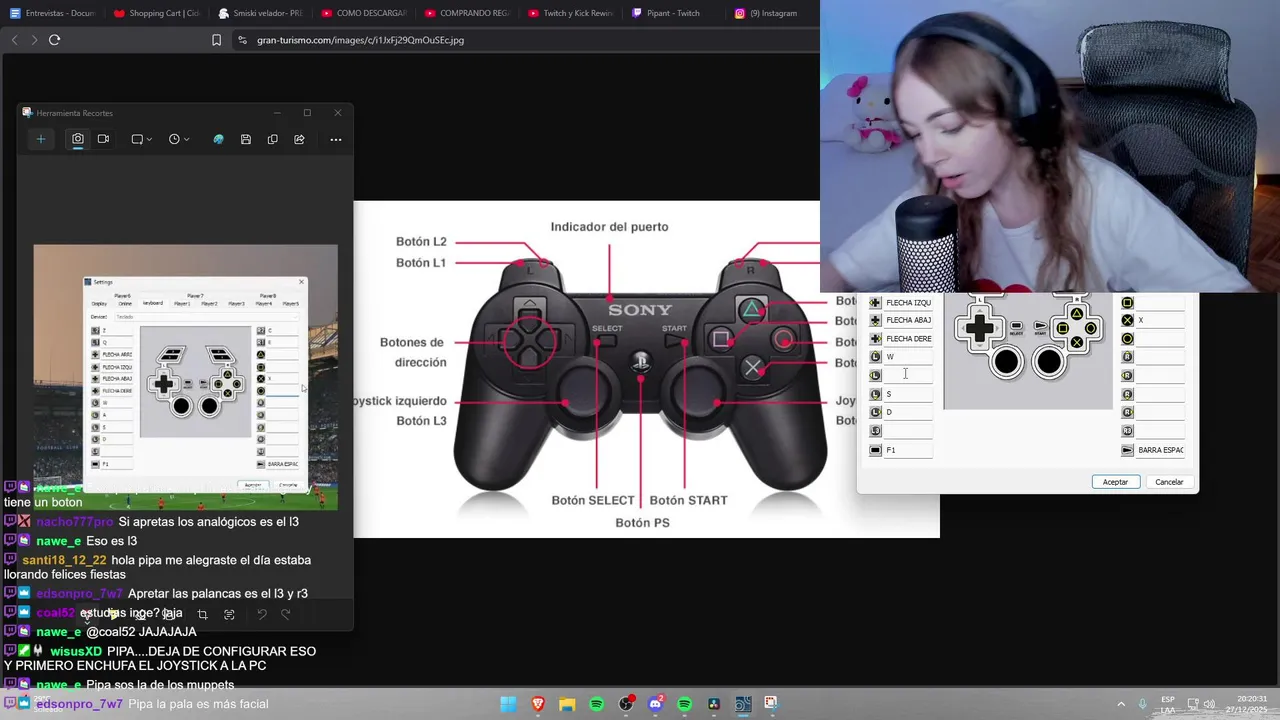
Task: Go back in the browser
Action: pos(14,40)
